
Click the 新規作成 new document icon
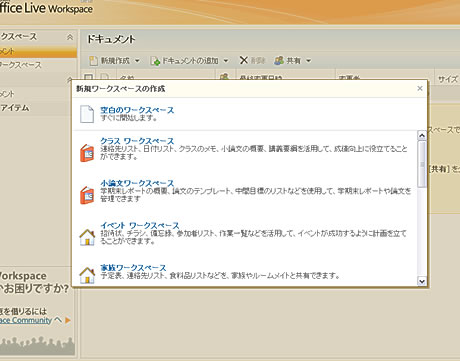click(x=93, y=61)
